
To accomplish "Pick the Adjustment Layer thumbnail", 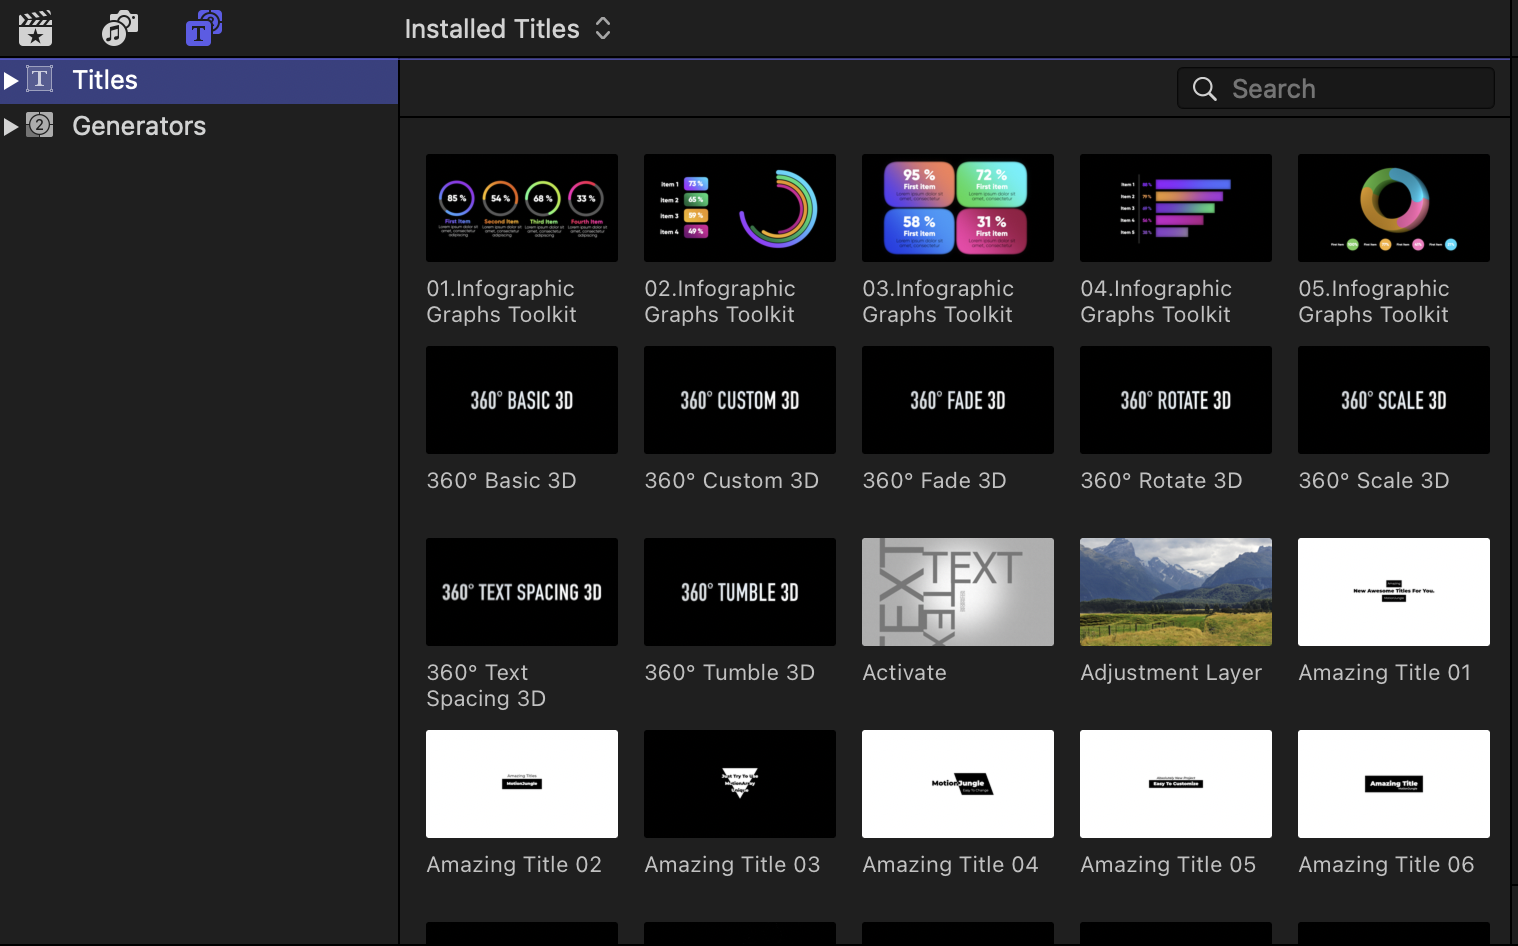I will click(x=1175, y=592).
